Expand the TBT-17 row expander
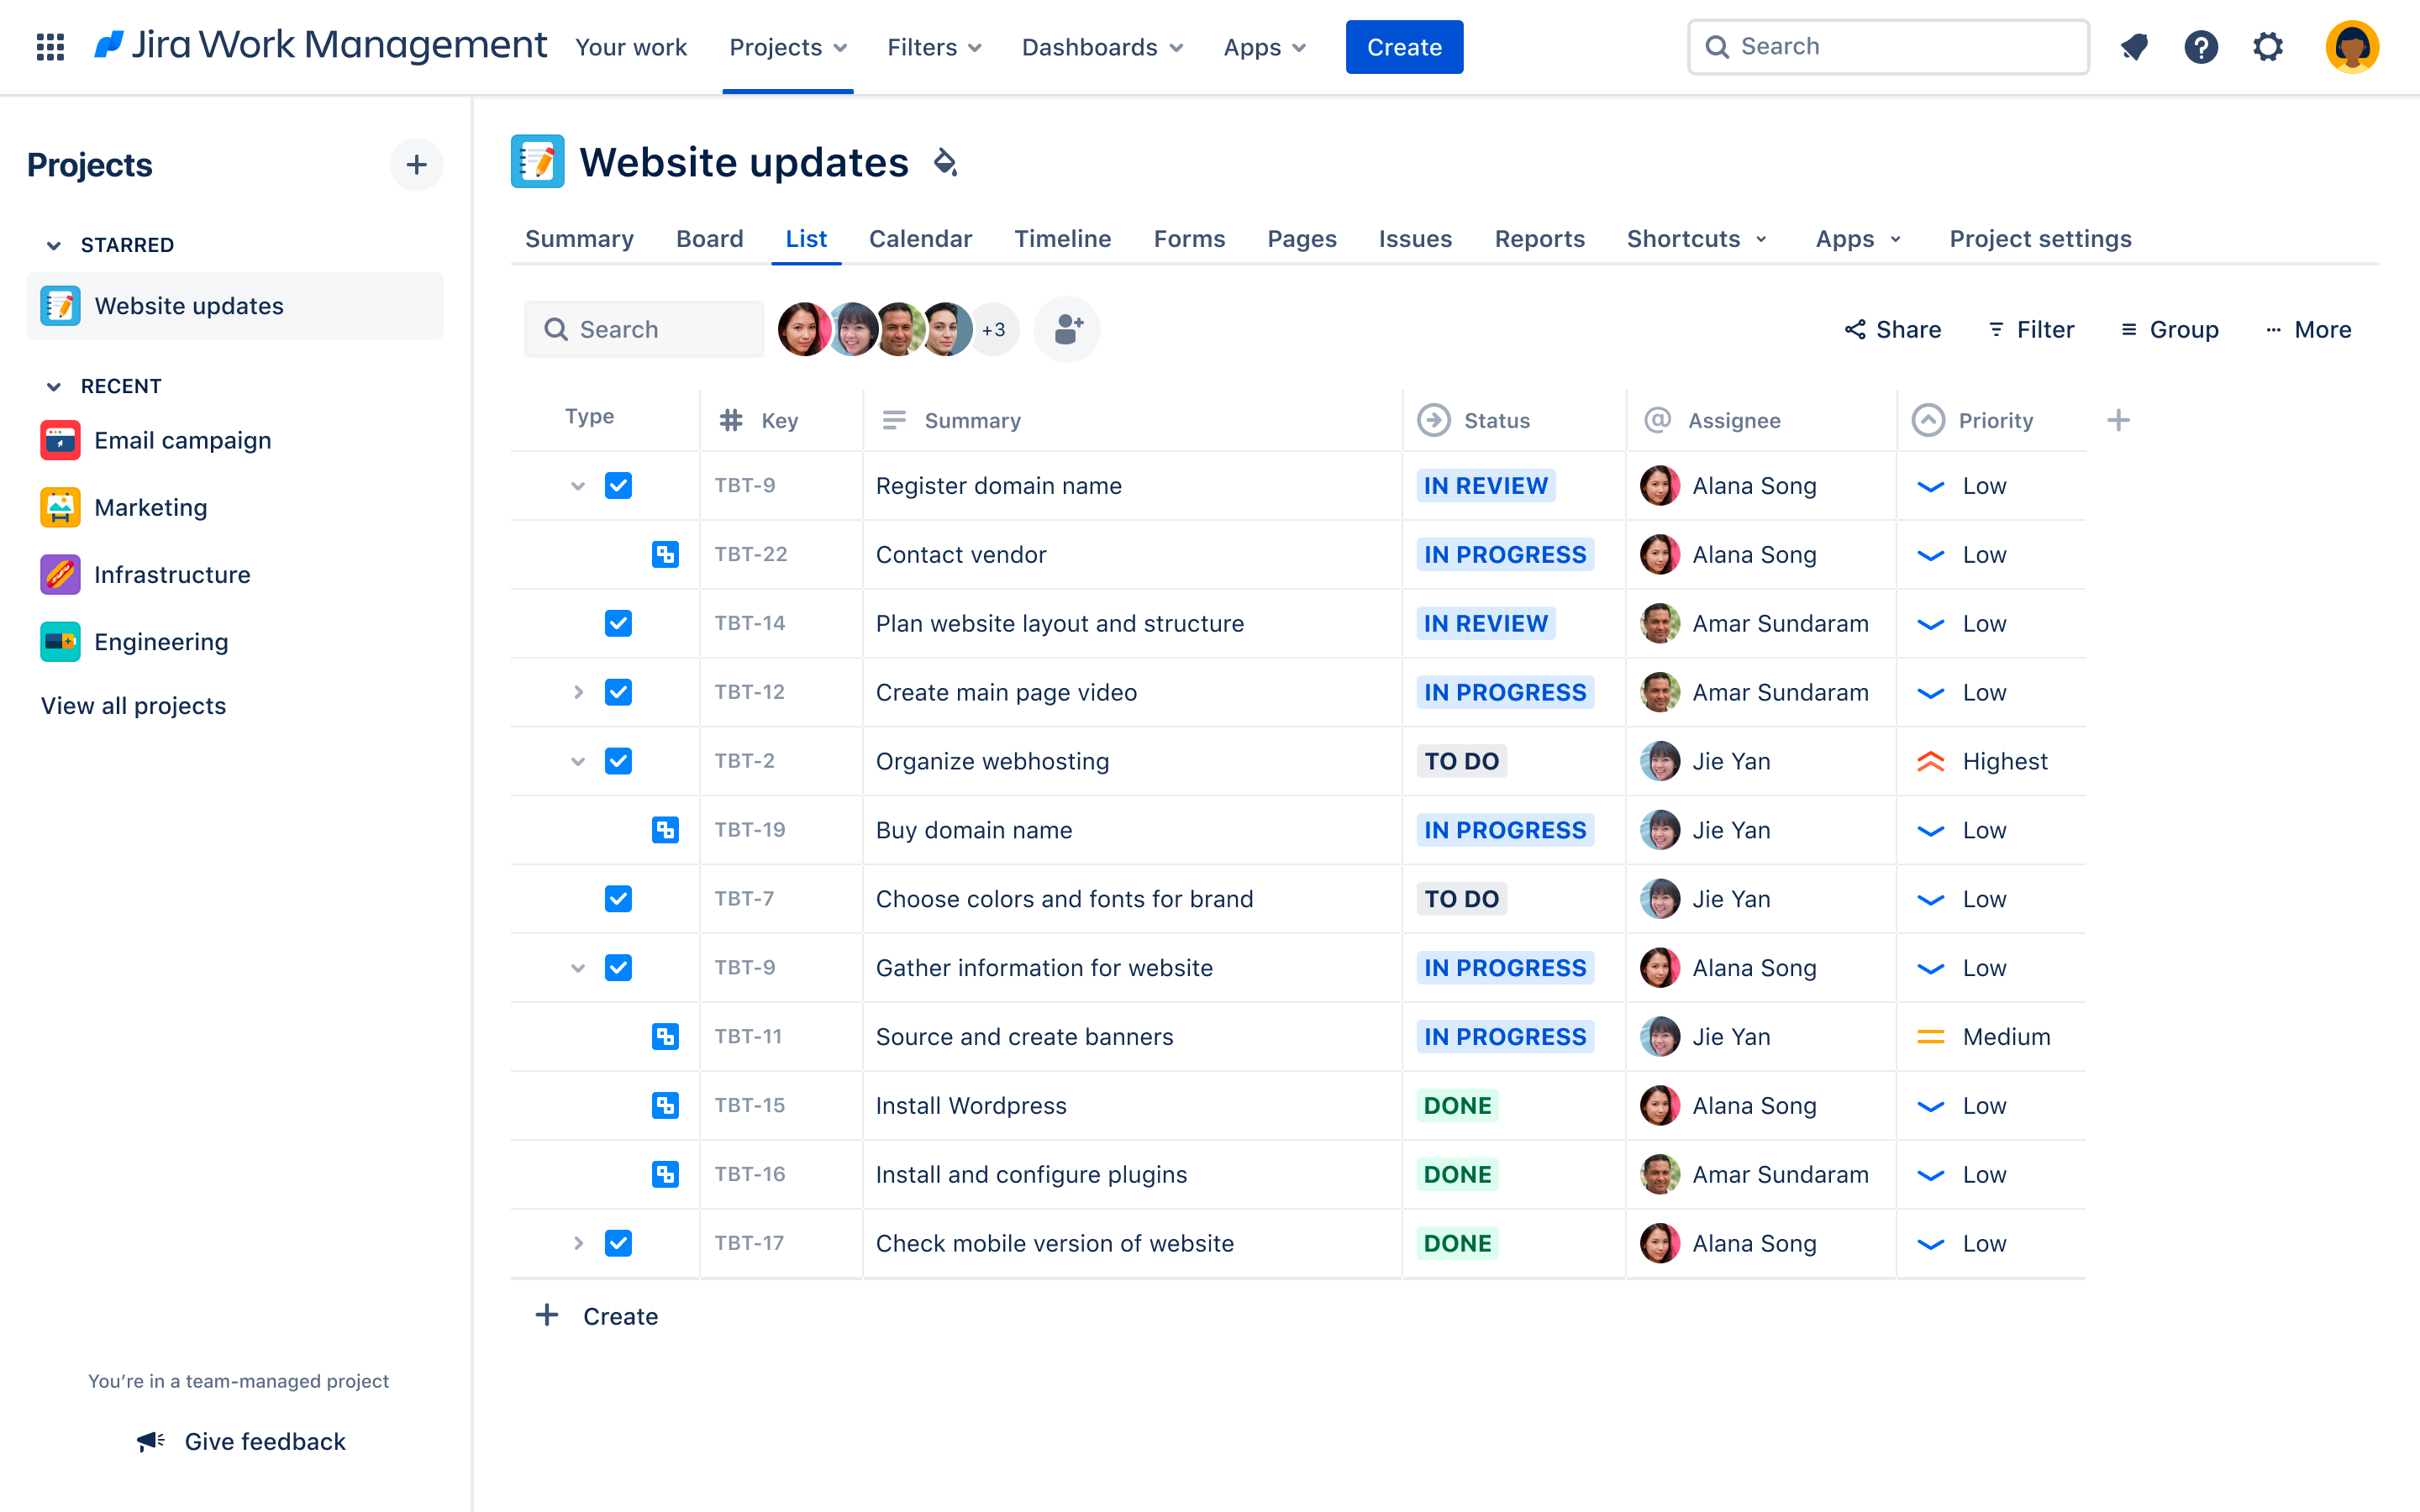This screenshot has height=1512, width=2420. point(578,1244)
